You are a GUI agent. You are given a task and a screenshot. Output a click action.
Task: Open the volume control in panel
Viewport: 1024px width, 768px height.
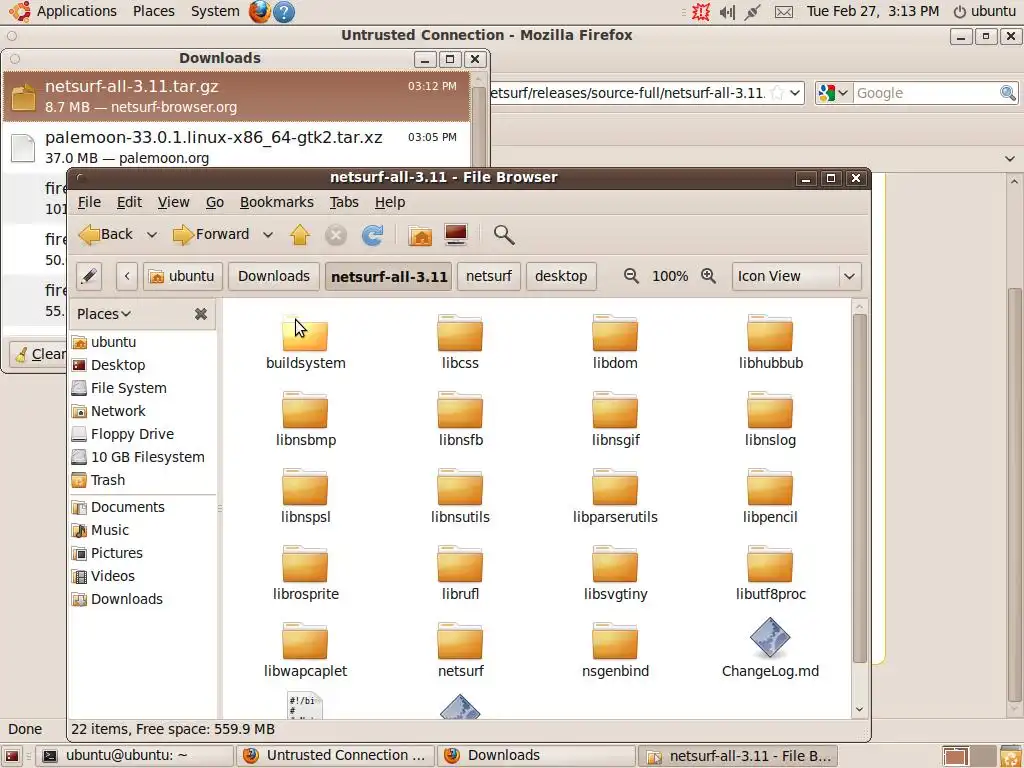pyautogui.click(x=727, y=12)
